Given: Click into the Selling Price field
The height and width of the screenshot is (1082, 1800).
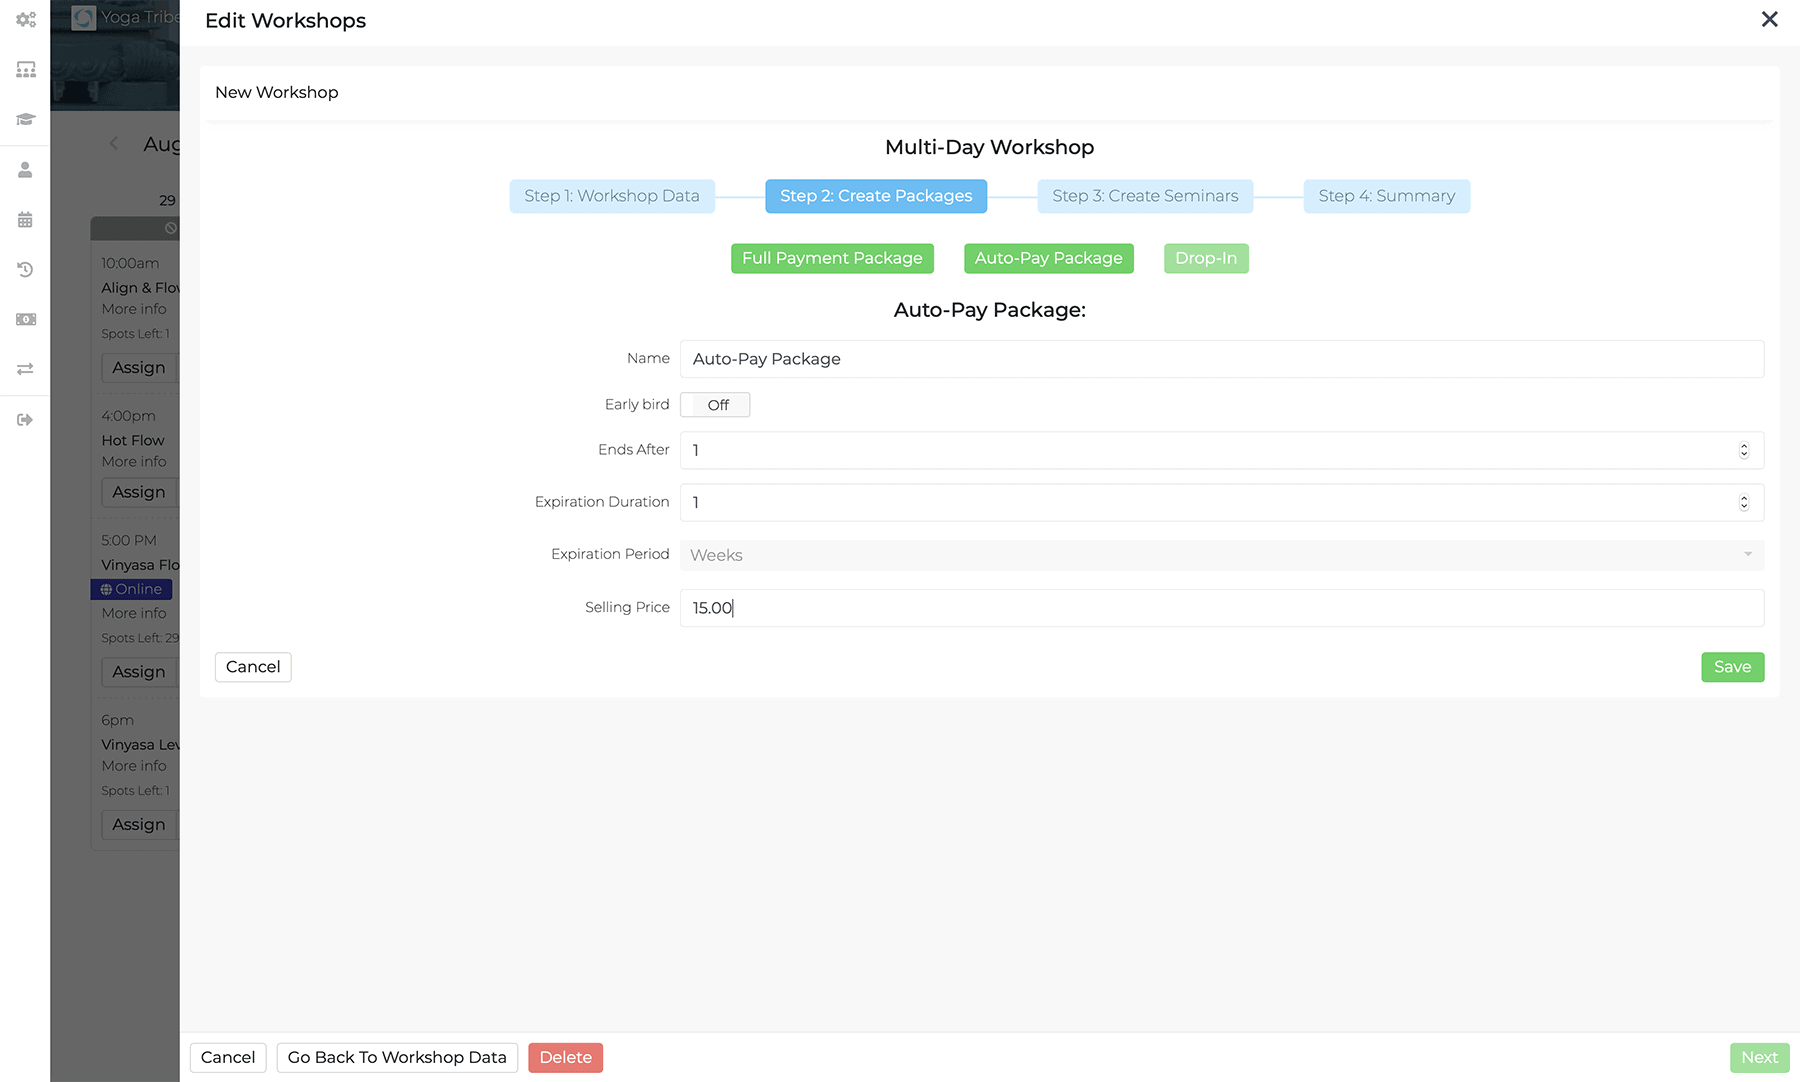Looking at the screenshot, I should pyautogui.click(x=1221, y=608).
